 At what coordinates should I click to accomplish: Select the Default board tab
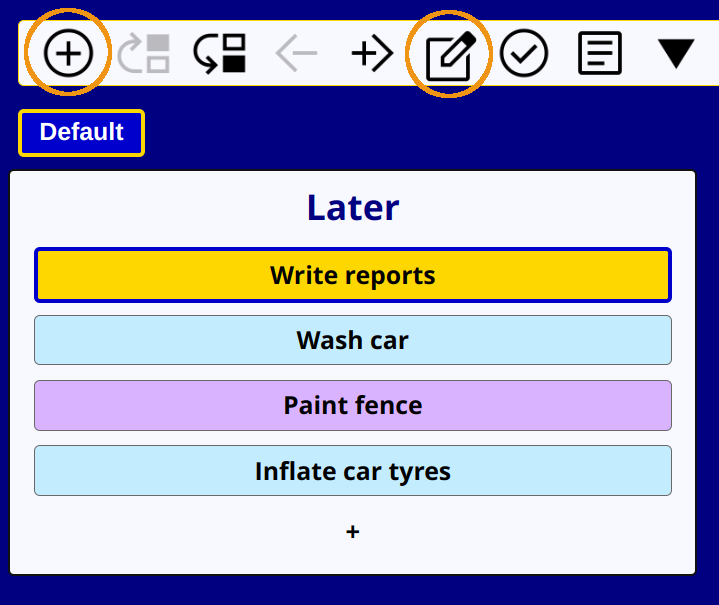(x=82, y=133)
